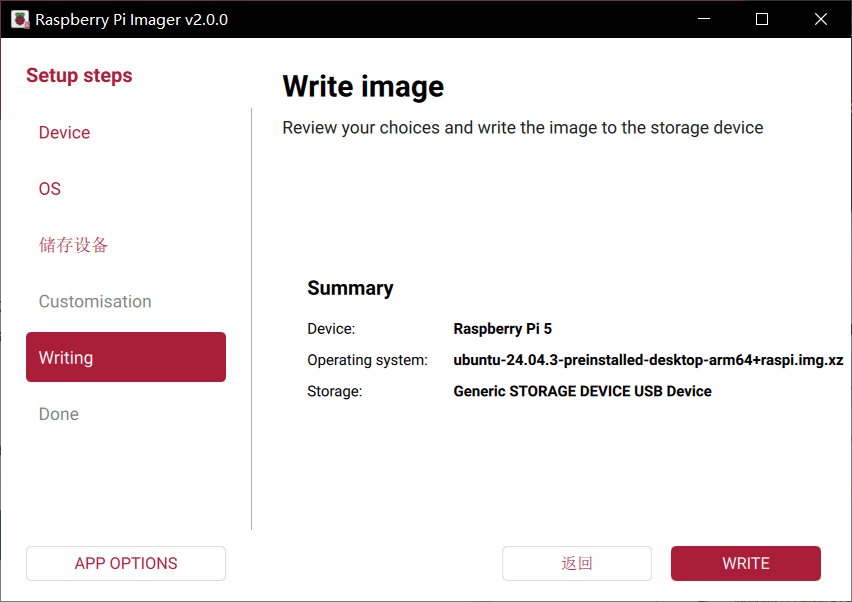Image resolution: width=852 pixels, height=602 pixels.
Task: Click the ubuntu-24.04.3 image filename
Action: pos(648,360)
